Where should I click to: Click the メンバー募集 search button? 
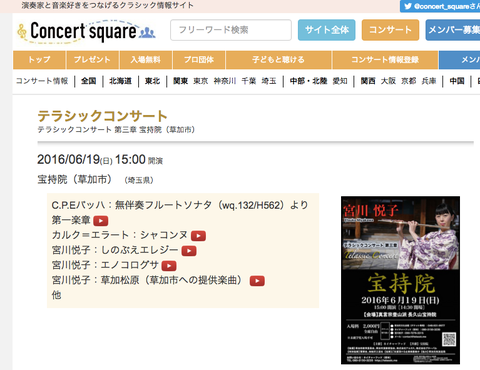tap(453, 30)
